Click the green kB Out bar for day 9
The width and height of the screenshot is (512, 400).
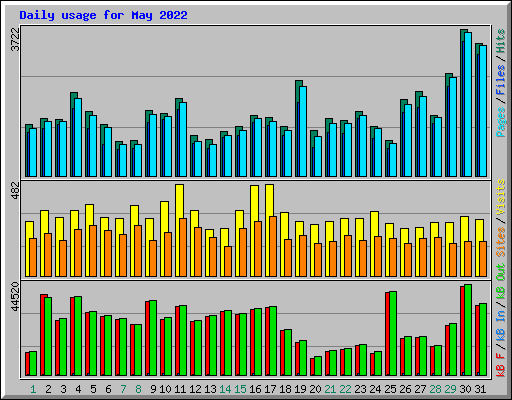coord(153,338)
